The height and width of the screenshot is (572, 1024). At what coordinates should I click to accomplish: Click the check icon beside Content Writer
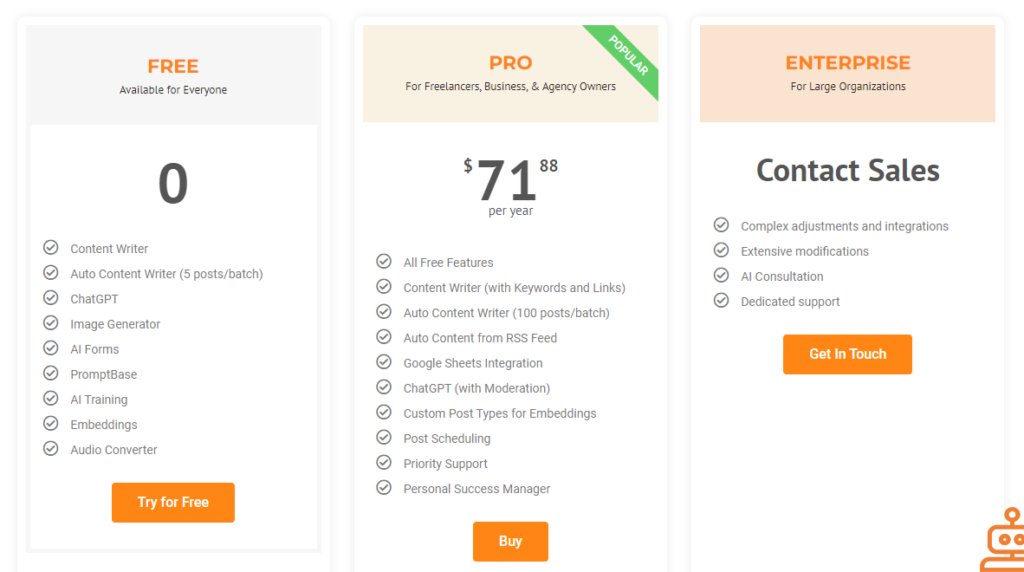pyautogui.click(x=51, y=247)
